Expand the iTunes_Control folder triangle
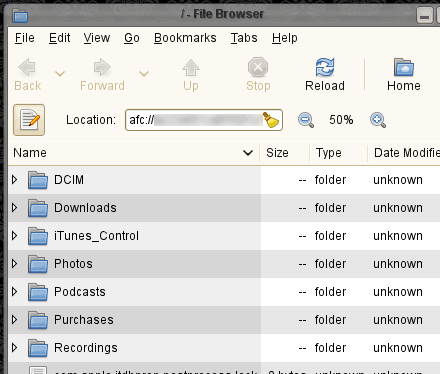440x374 pixels. pos(14,236)
